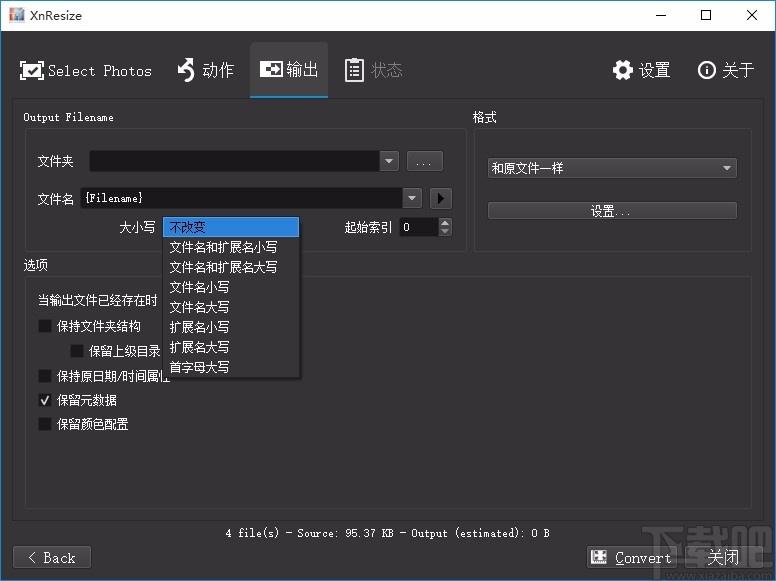Choose 文件名和扩展名大写 option
776x581 pixels.
[231, 267]
